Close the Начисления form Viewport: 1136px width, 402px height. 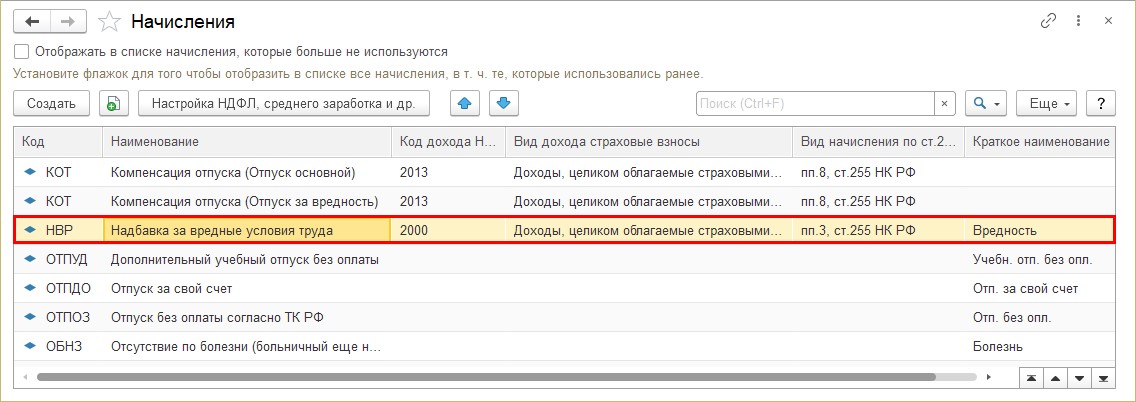[x=1108, y=21]
